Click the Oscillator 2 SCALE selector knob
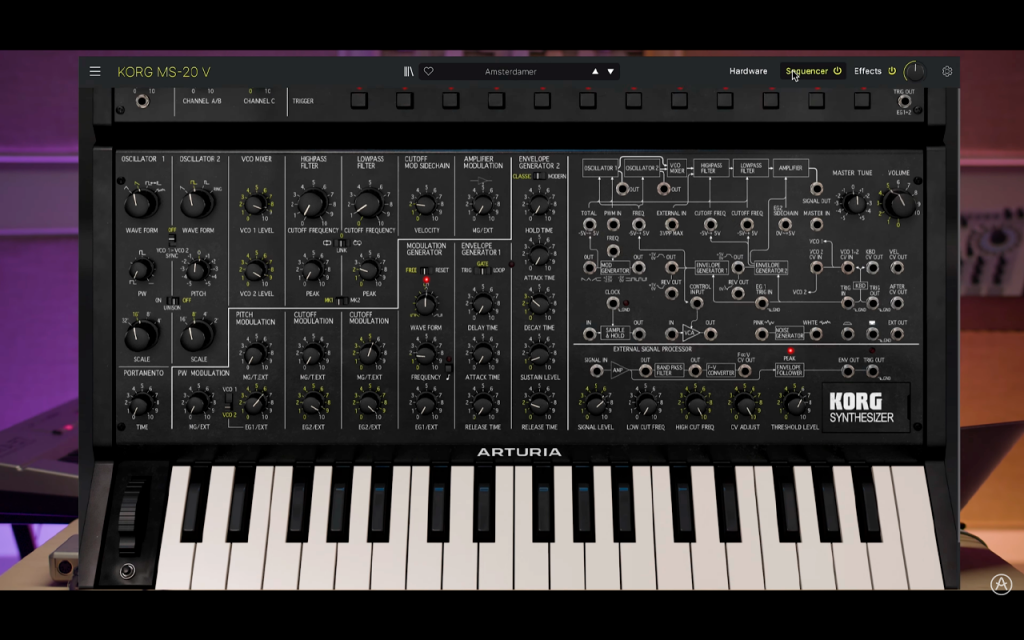This screenshot has height=640, width=1024. (197, 335)
